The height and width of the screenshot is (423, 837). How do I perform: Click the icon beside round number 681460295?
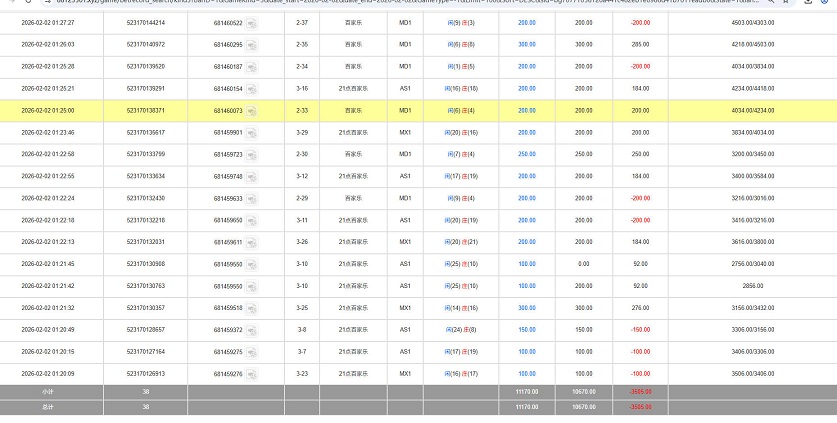pyautogui.click(x=251, y=45)
